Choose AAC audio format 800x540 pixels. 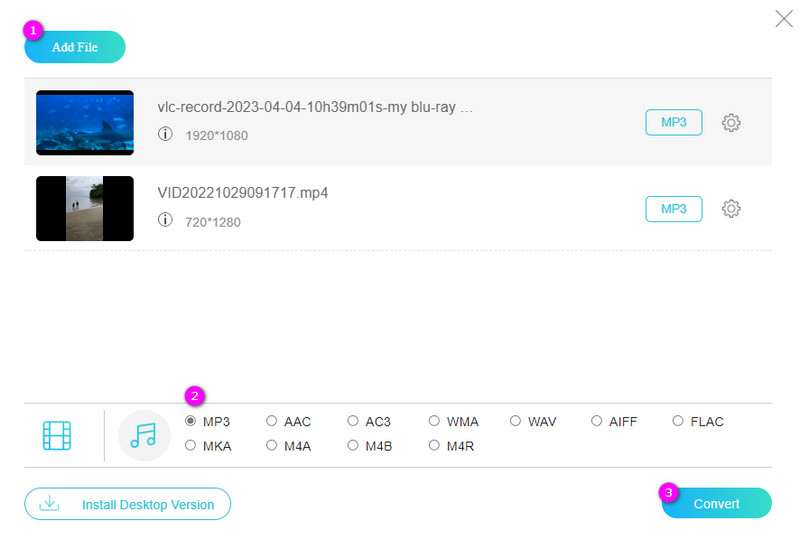coord(272,422)
